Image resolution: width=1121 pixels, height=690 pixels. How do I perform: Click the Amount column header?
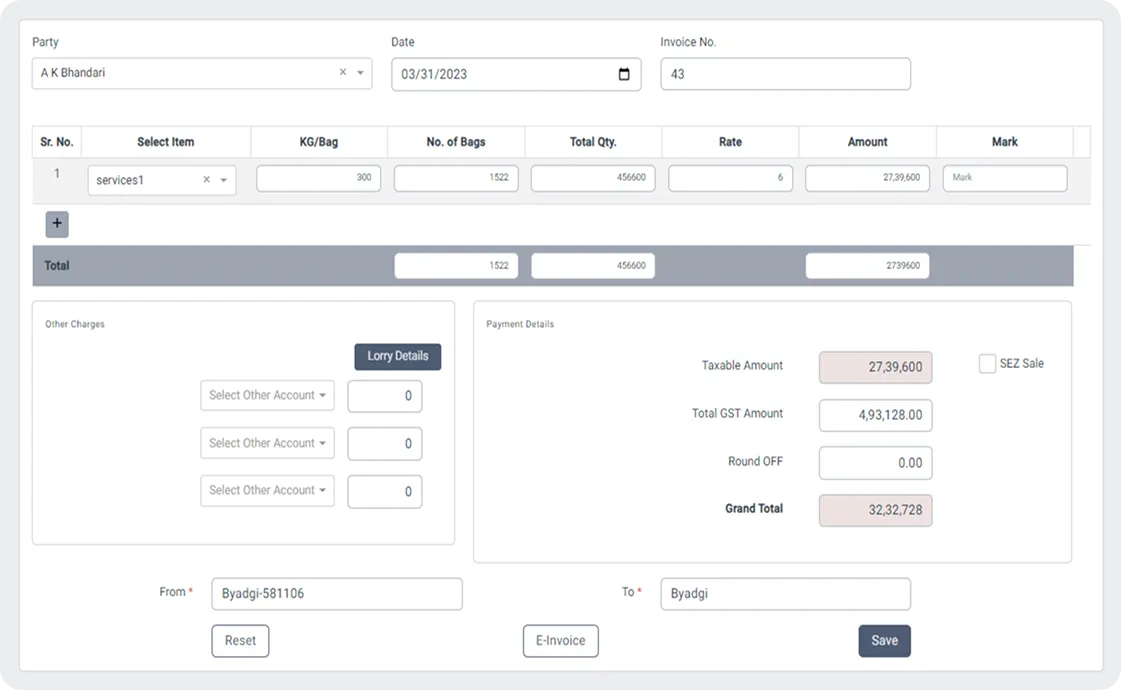coord(867,142)
